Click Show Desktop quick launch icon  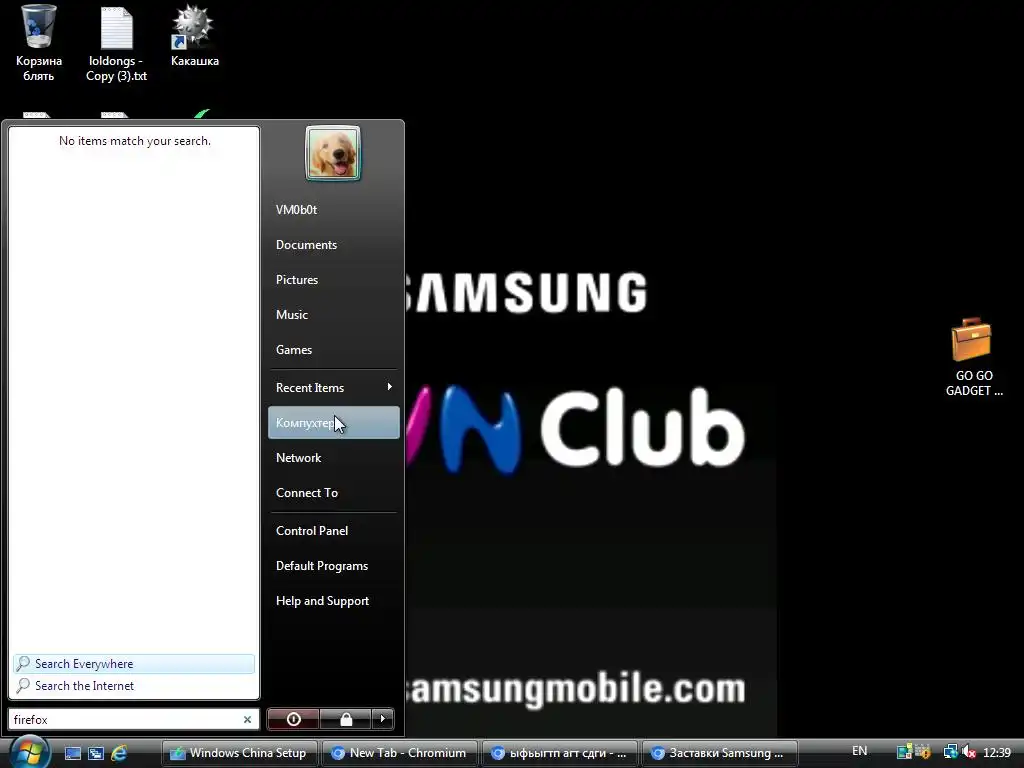[x=73, y=753]
